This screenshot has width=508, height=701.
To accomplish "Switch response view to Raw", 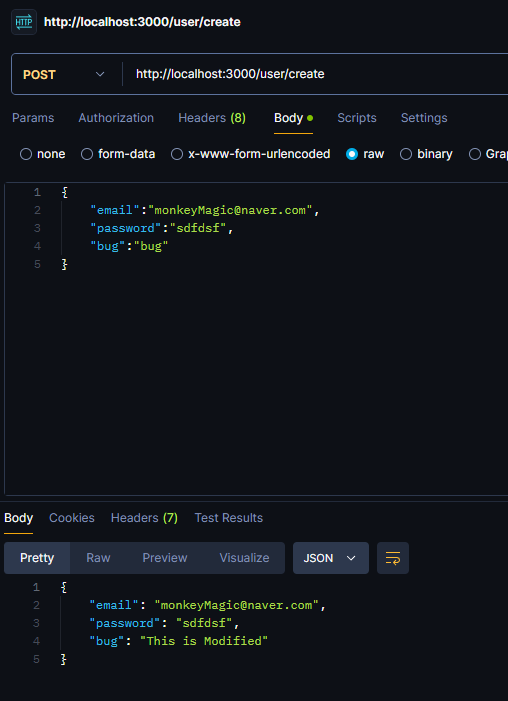I will (x=98, y=558).
